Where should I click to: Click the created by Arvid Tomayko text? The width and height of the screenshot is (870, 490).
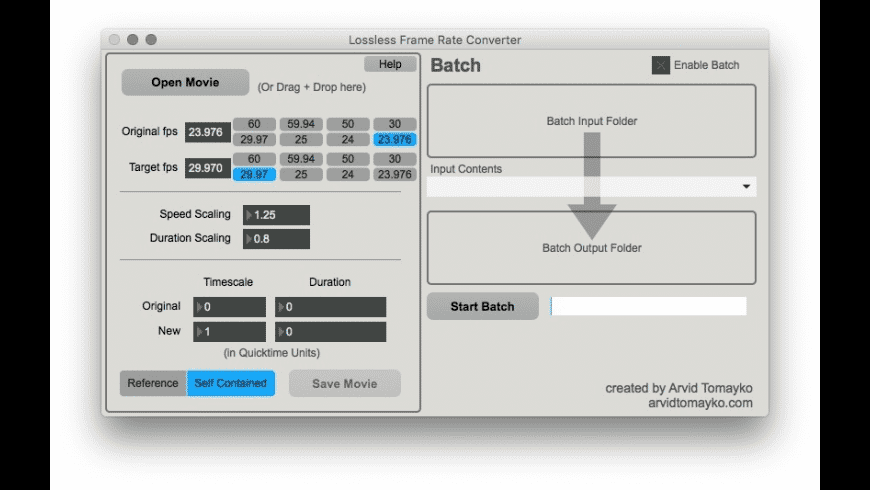[679, 388]
